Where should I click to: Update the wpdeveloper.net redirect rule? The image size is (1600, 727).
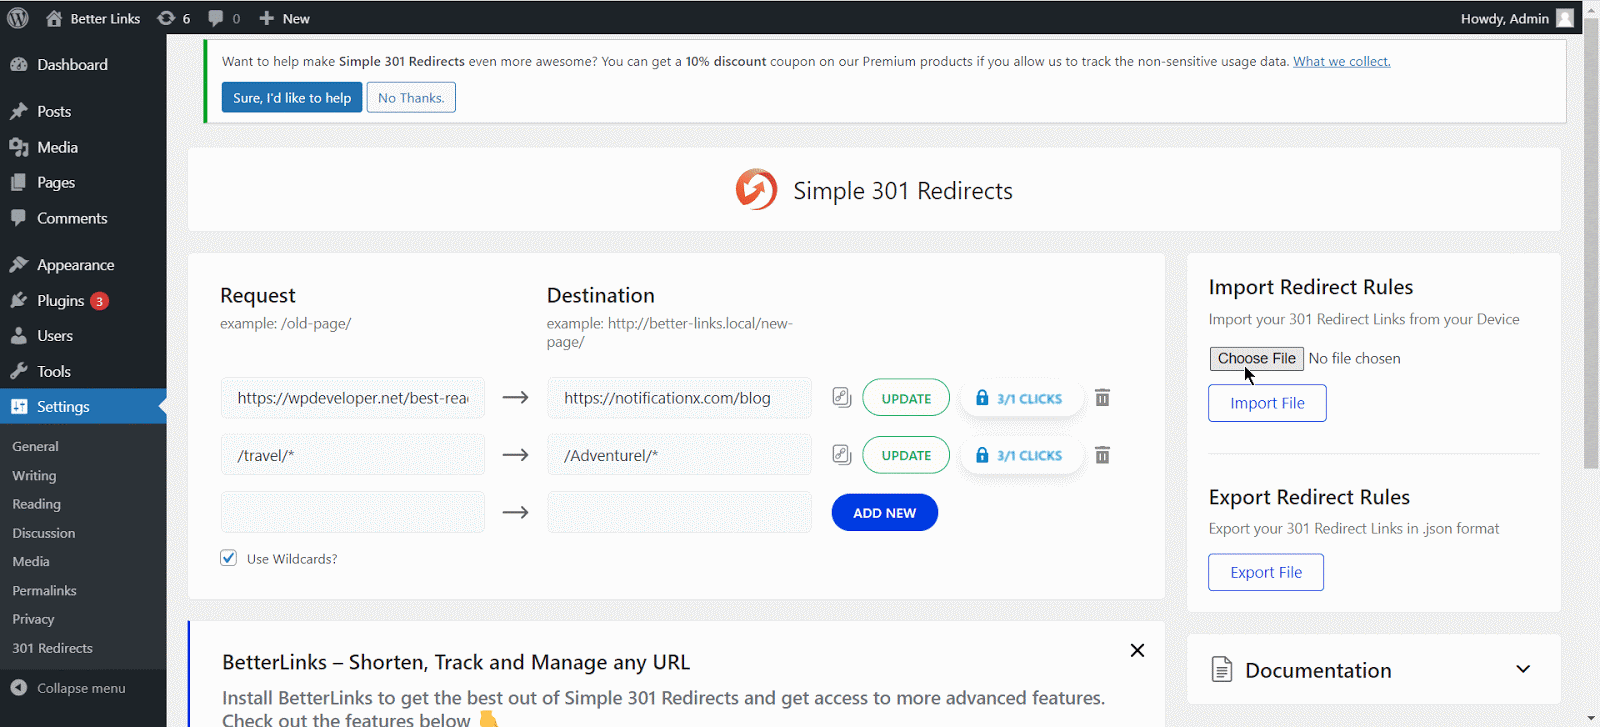click(x=906, y=398)
